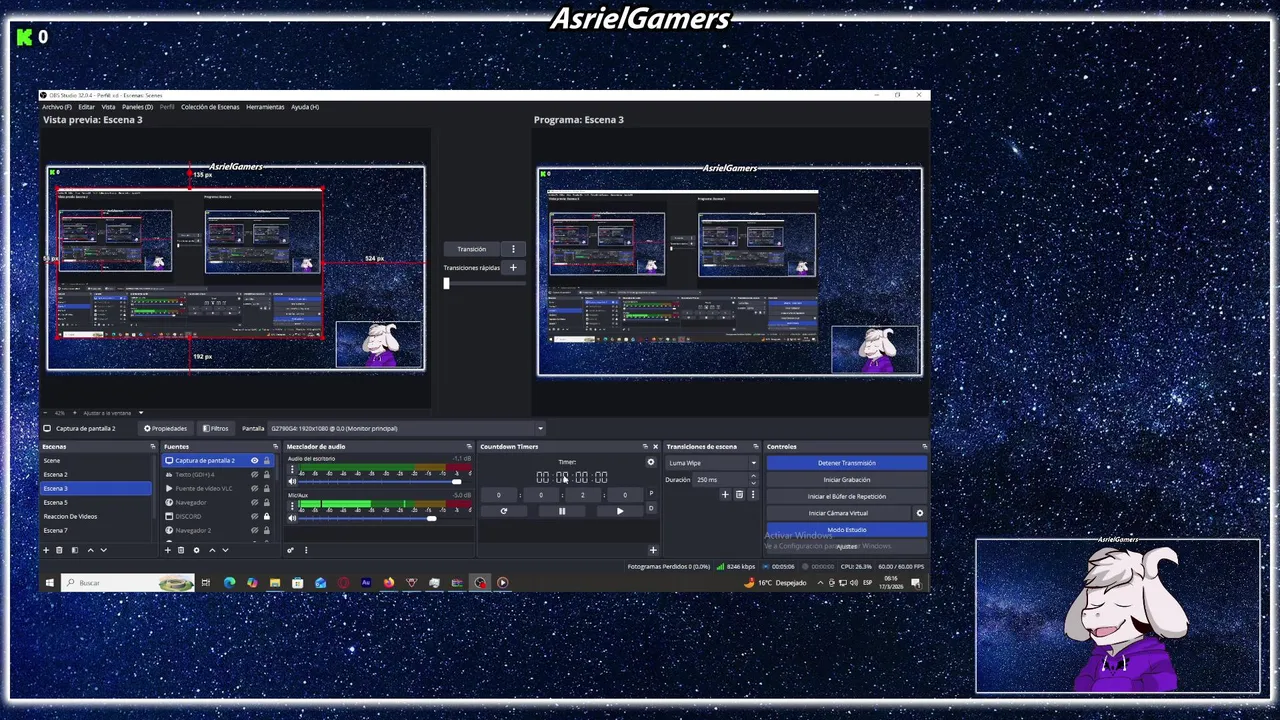Open the Herramientas menu
Viewport: 1280px width, 720px height.
265,107
